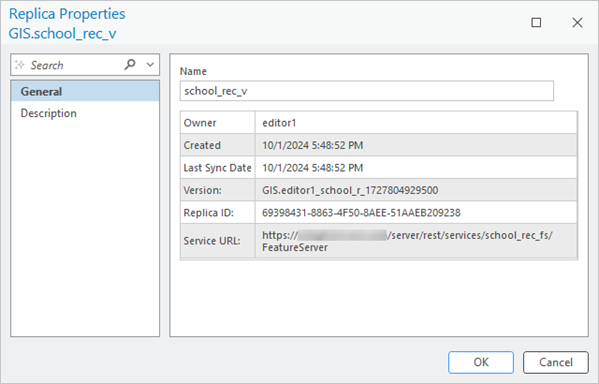Click the sparkle icon in Search box
This screenshot has width=599, height=384.
pyautogui.click(x=19, y=65)
